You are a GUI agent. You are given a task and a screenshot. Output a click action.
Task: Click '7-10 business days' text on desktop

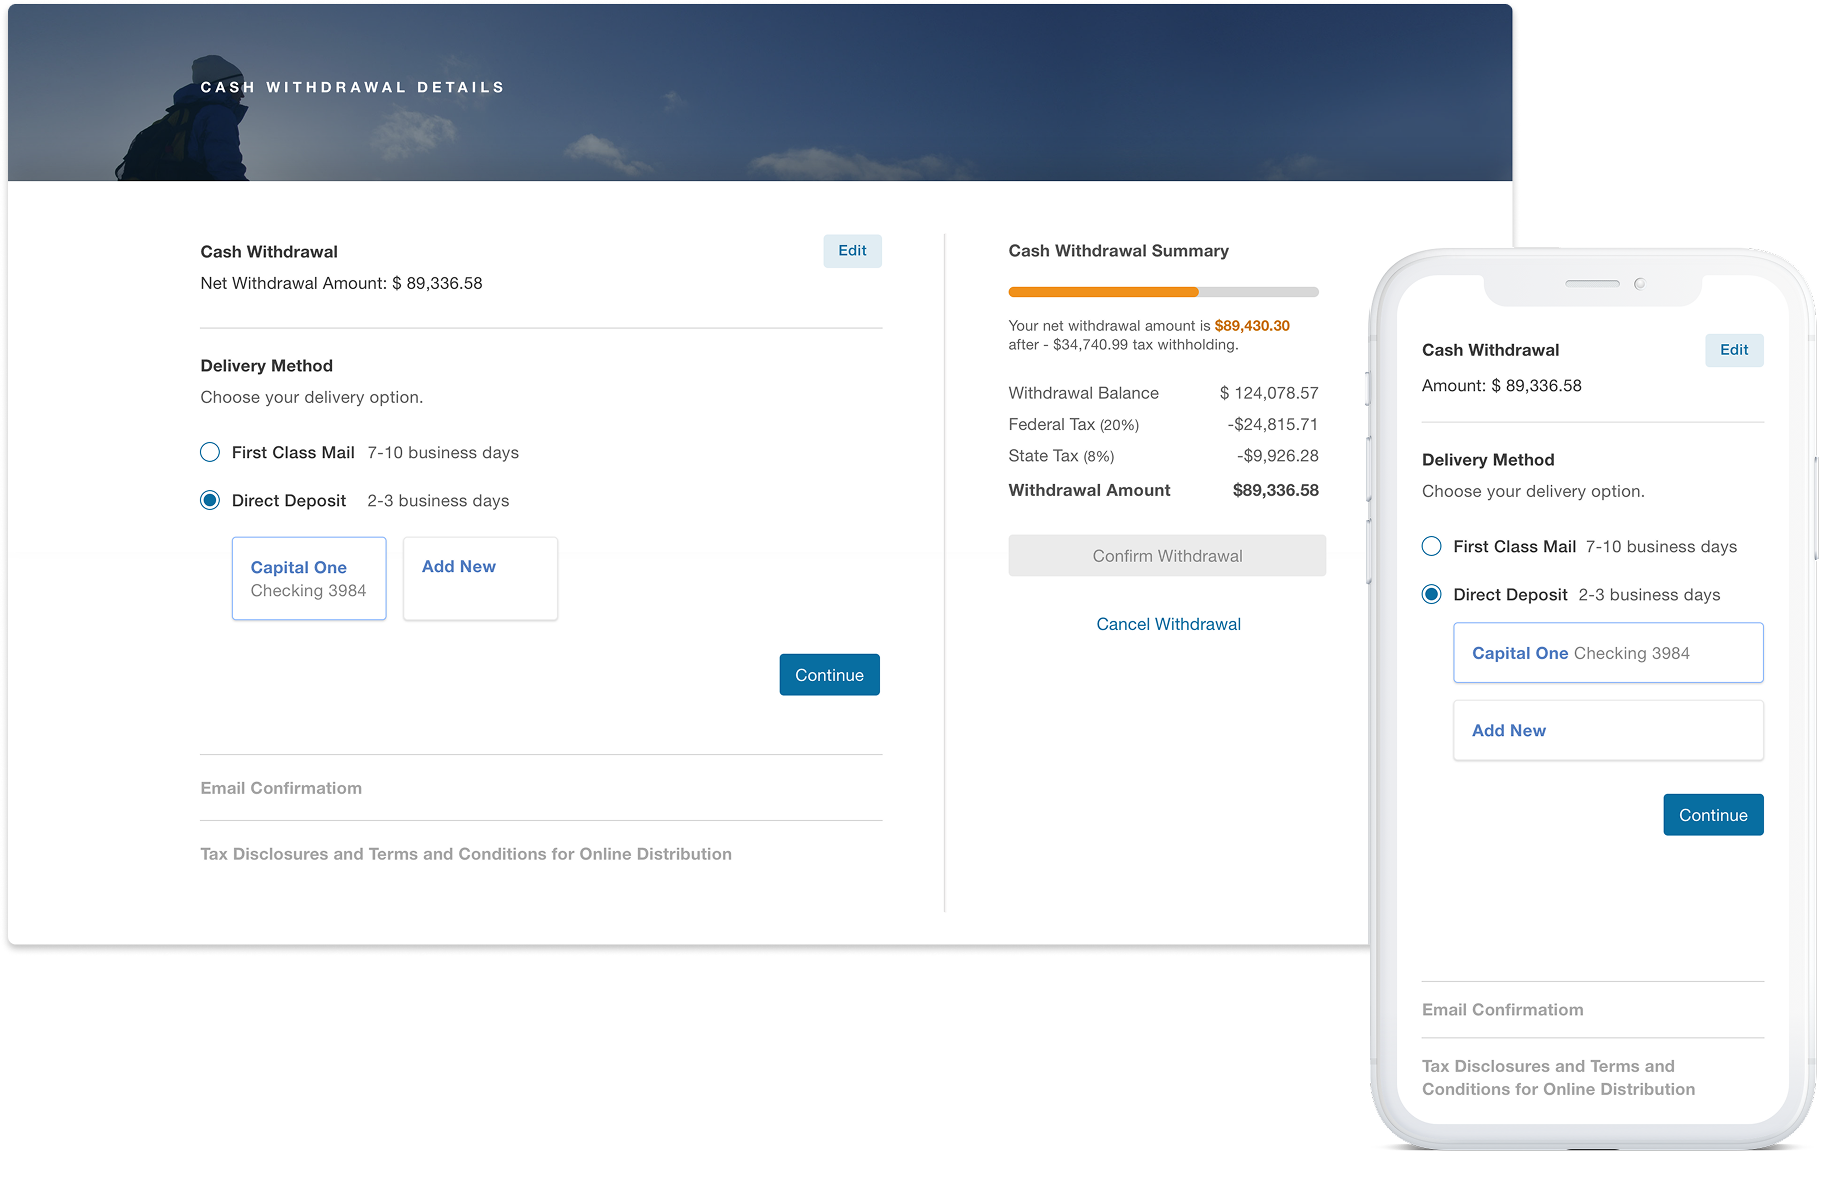[x=443, y=453]
